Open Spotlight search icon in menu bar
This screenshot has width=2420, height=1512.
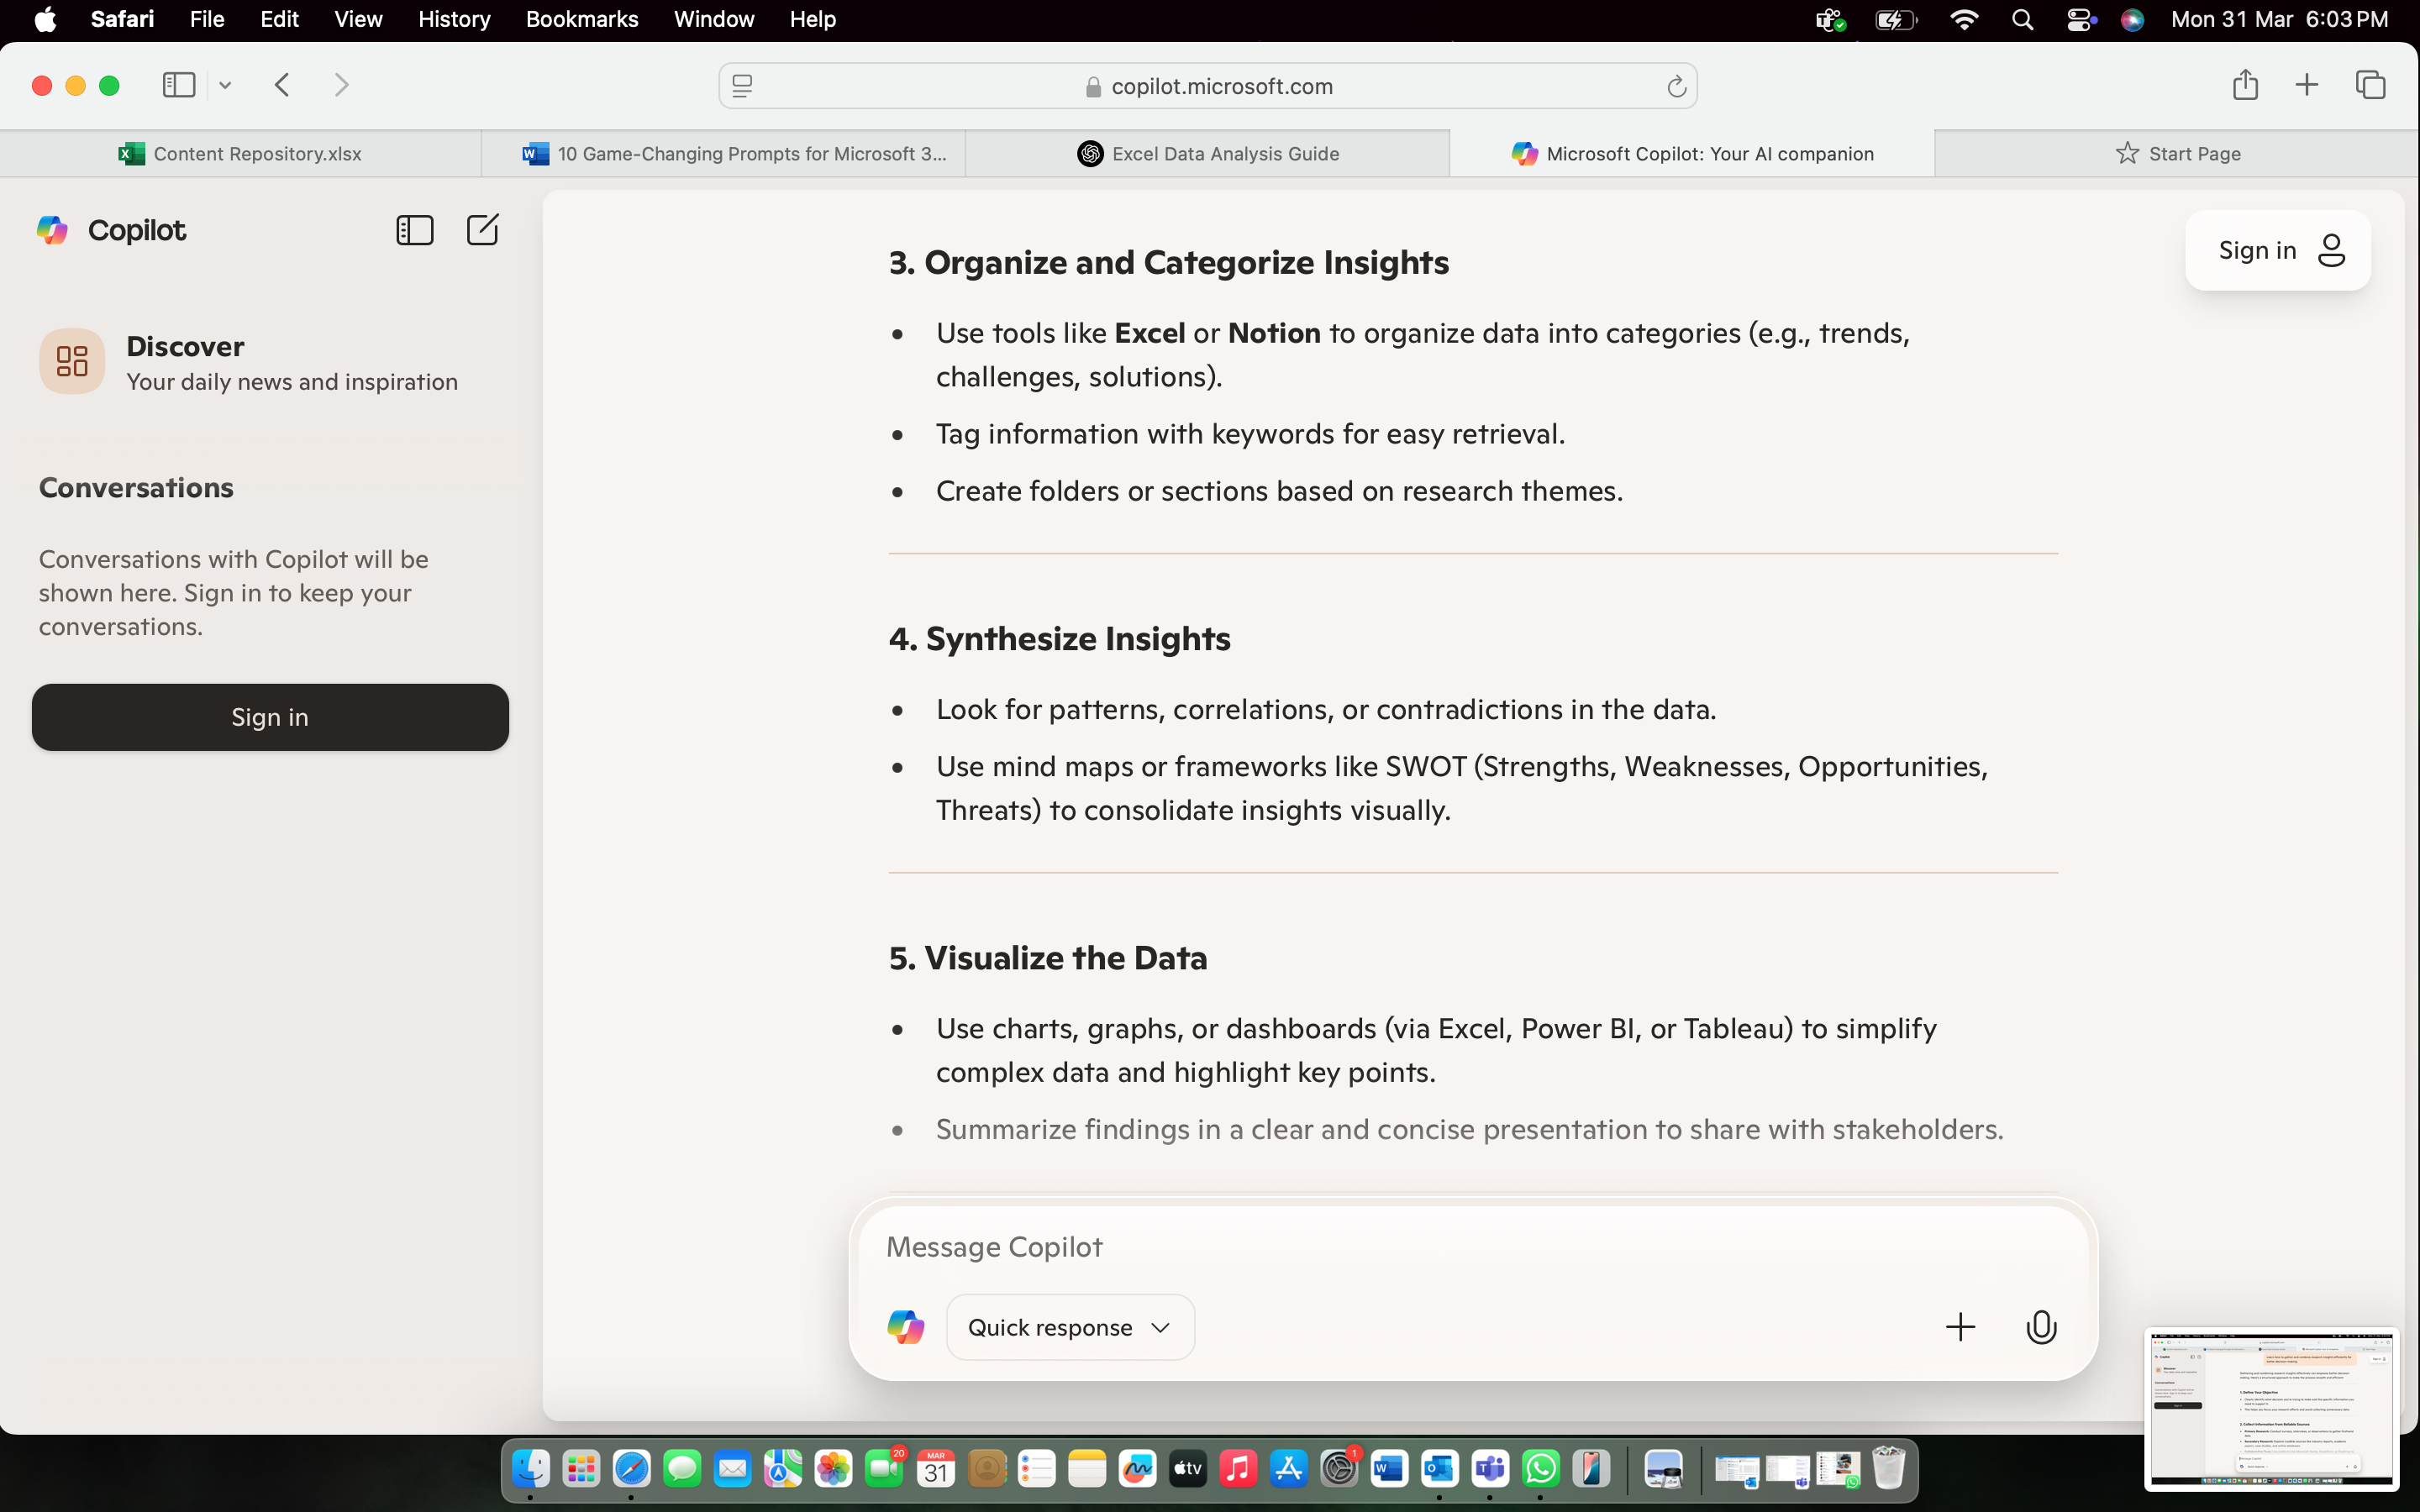click(2022, 19)
